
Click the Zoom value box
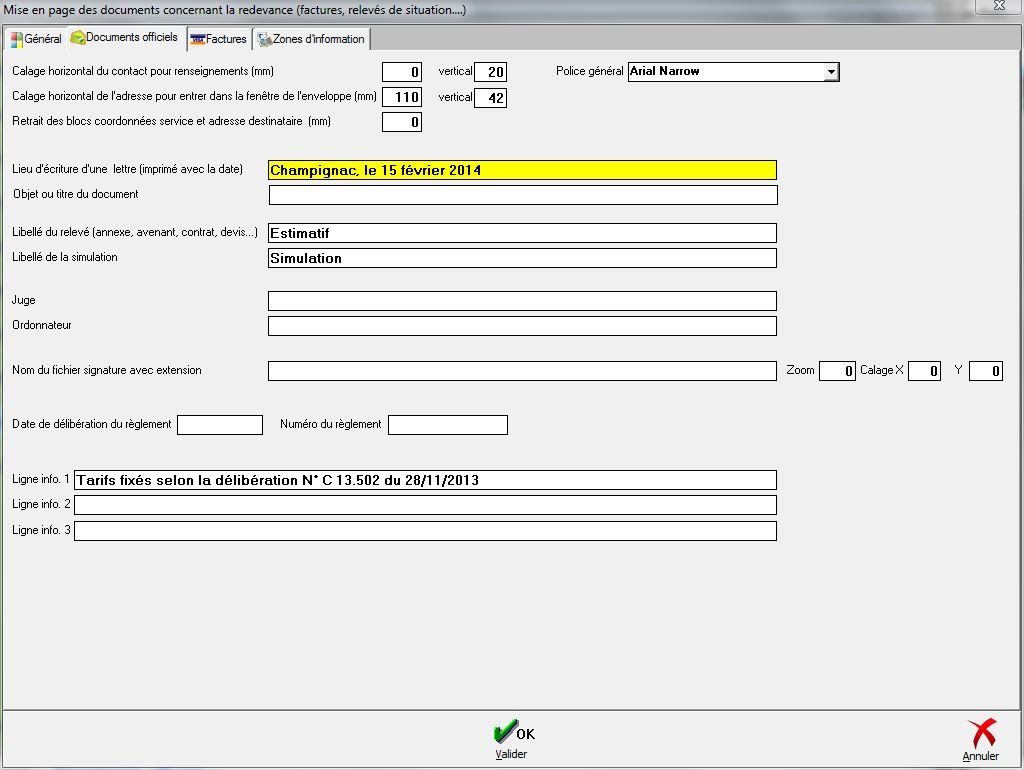point(837,371)
